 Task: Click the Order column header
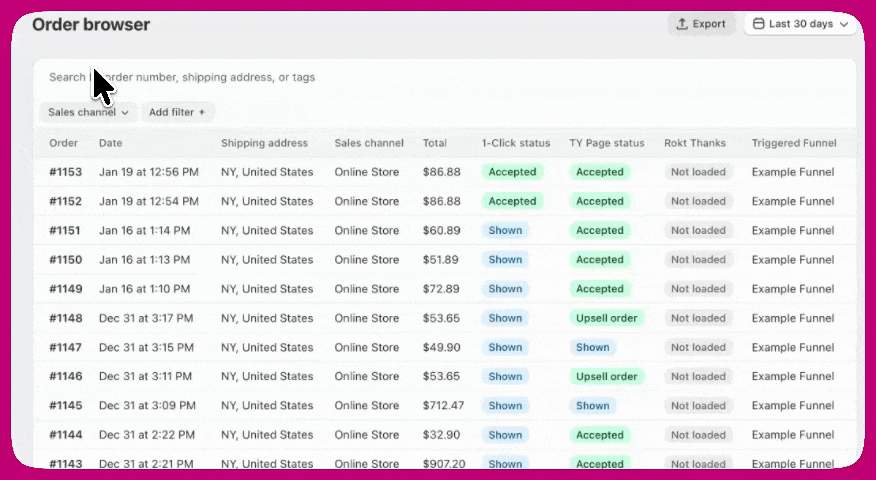(x=64, y=143)
